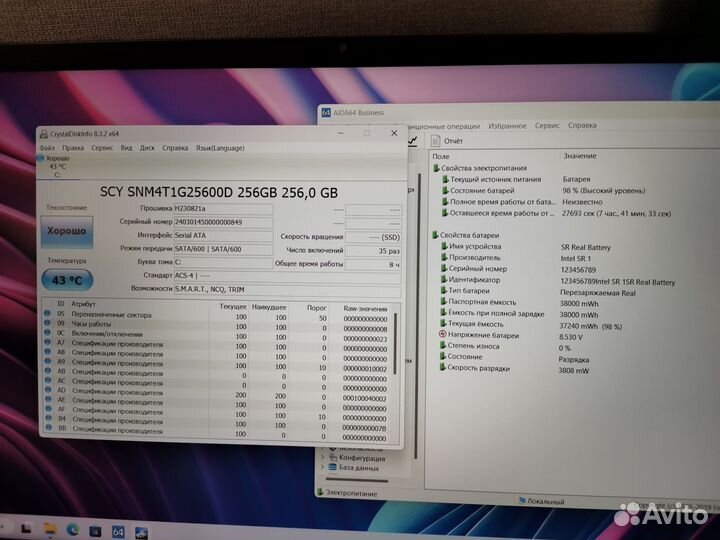Click the blue status dot for attribute AD
720x540 pixels.
pos(48,389)
